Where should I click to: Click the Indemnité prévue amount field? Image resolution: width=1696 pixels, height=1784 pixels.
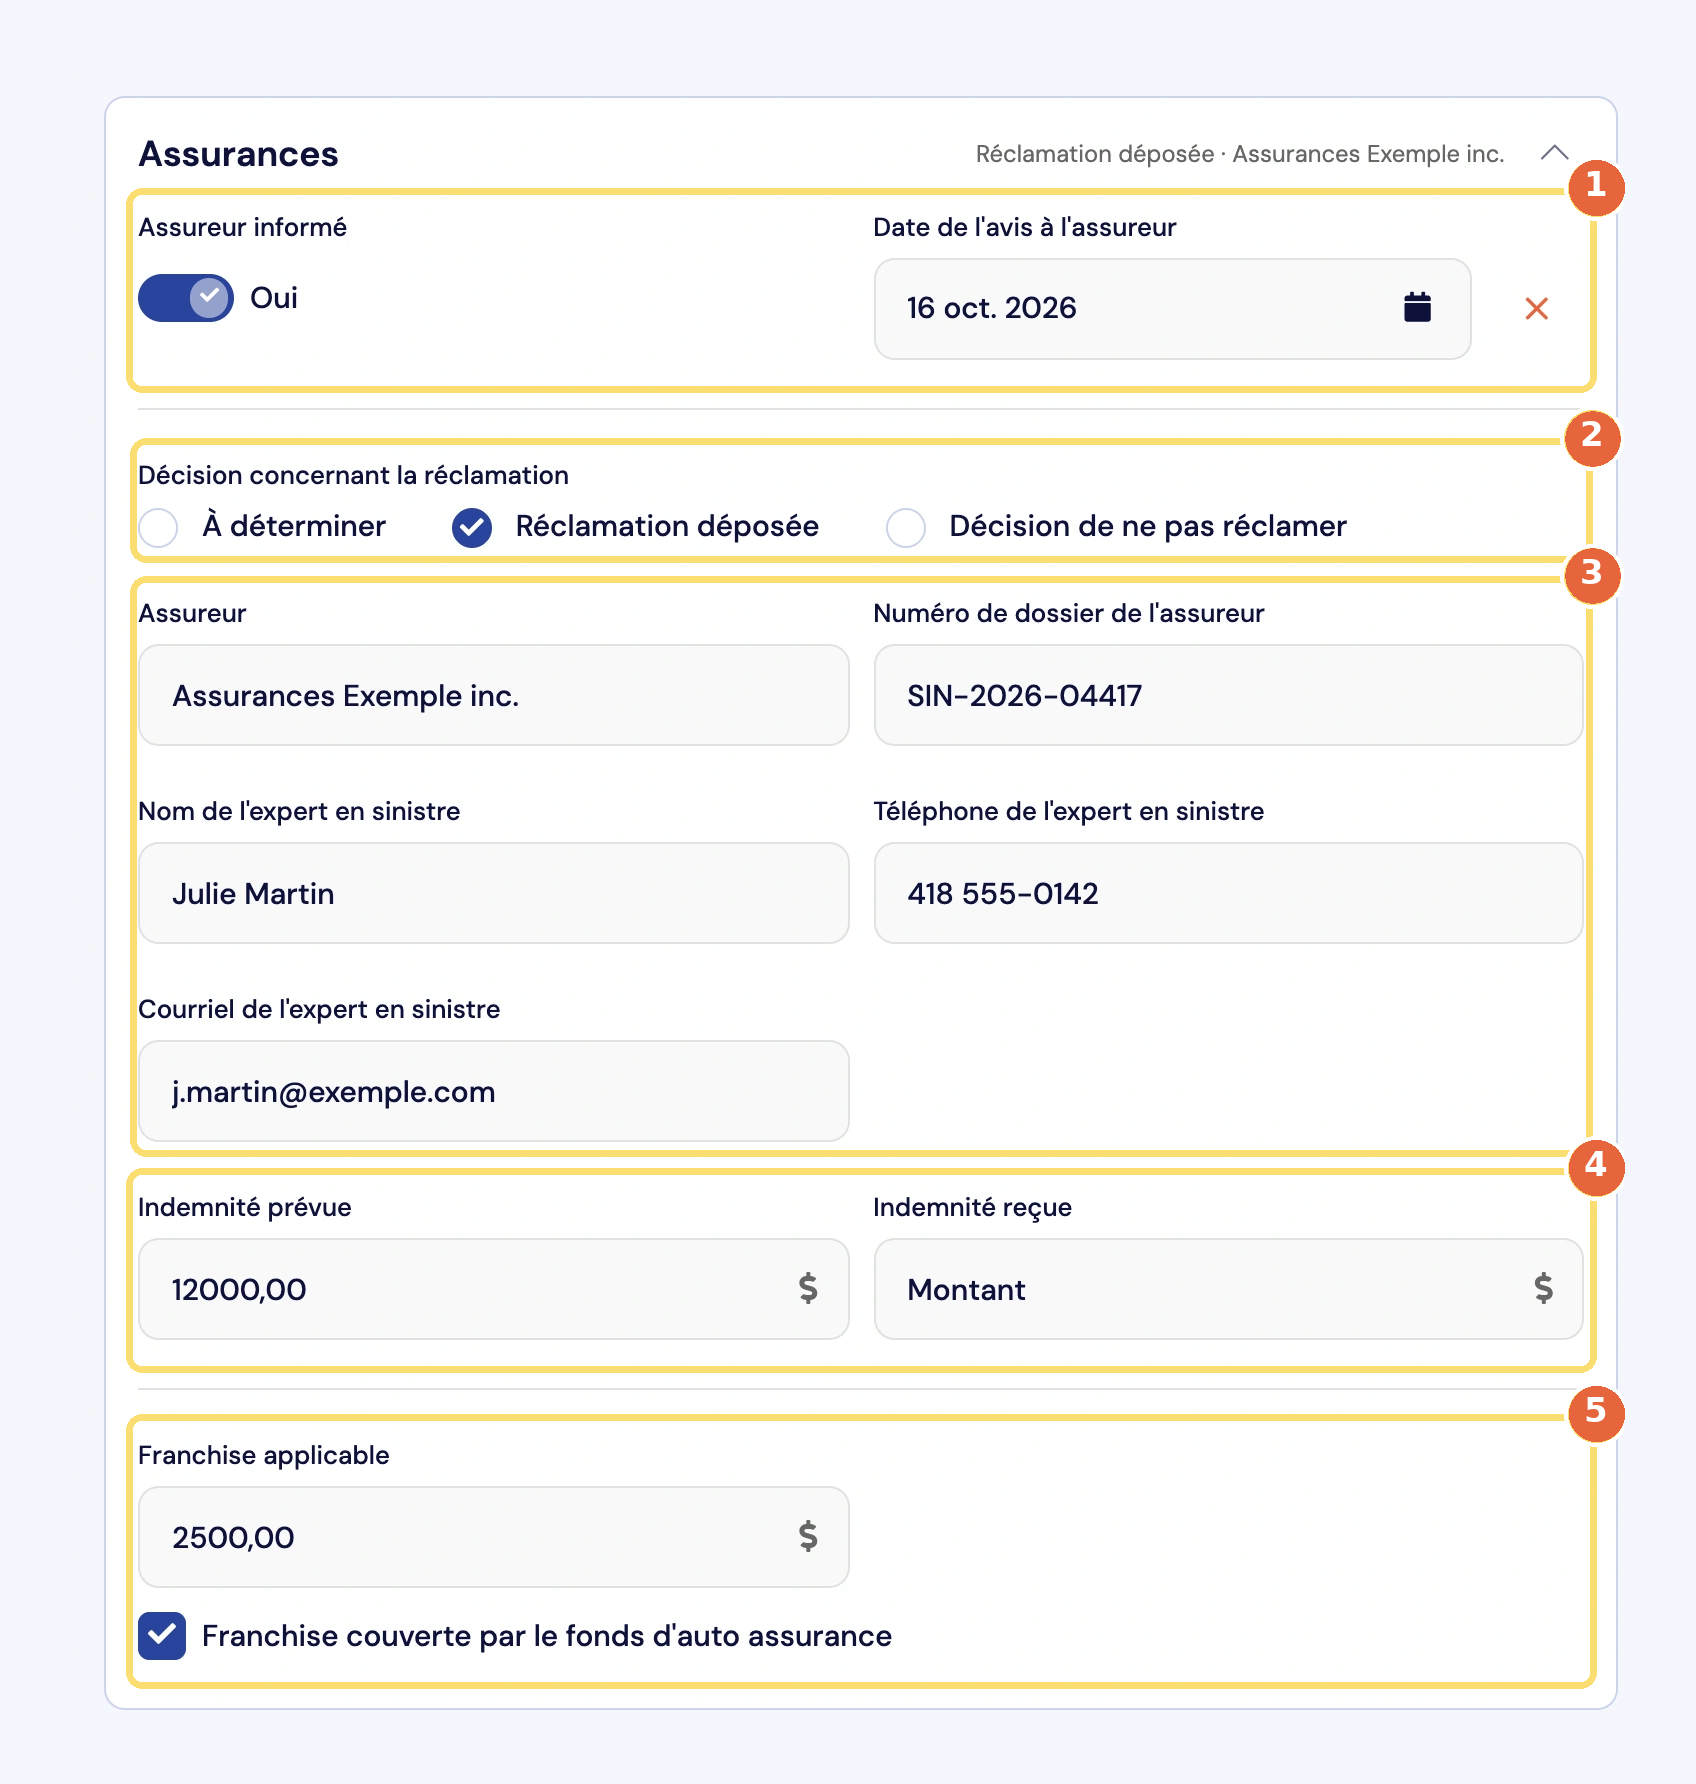[494, 1289]
